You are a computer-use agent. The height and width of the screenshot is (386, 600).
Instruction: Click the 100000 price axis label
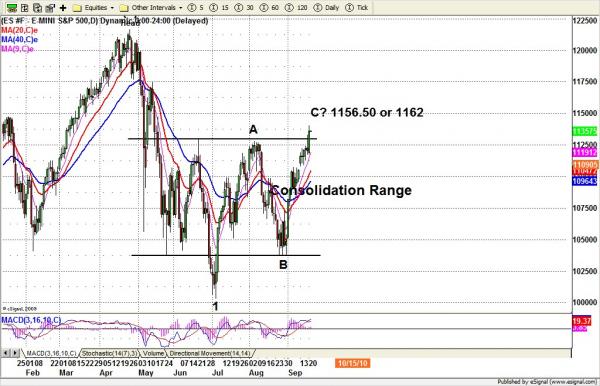point(585,302)
